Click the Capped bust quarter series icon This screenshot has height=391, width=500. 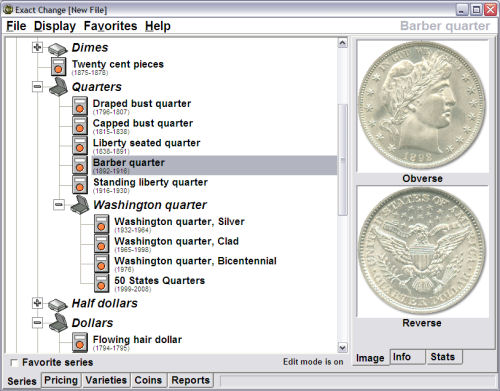coord(80,125)
